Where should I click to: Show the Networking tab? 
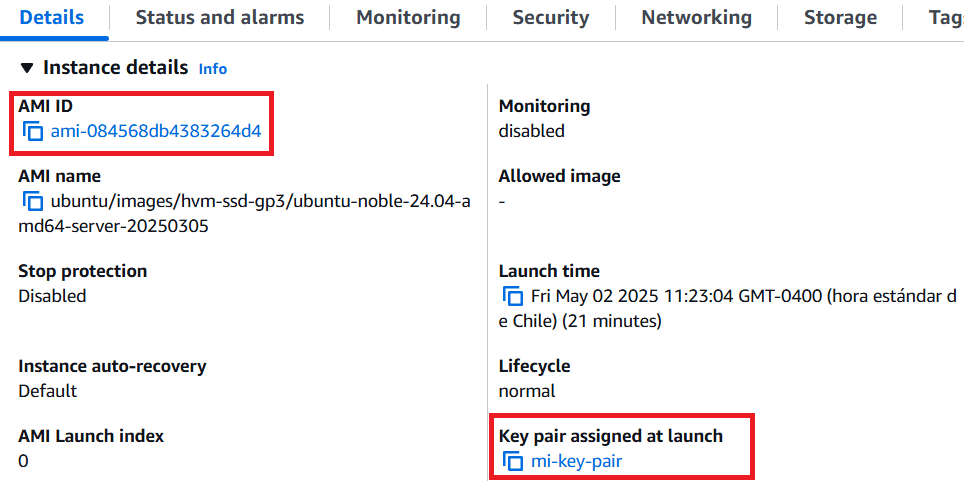[697, 17]
